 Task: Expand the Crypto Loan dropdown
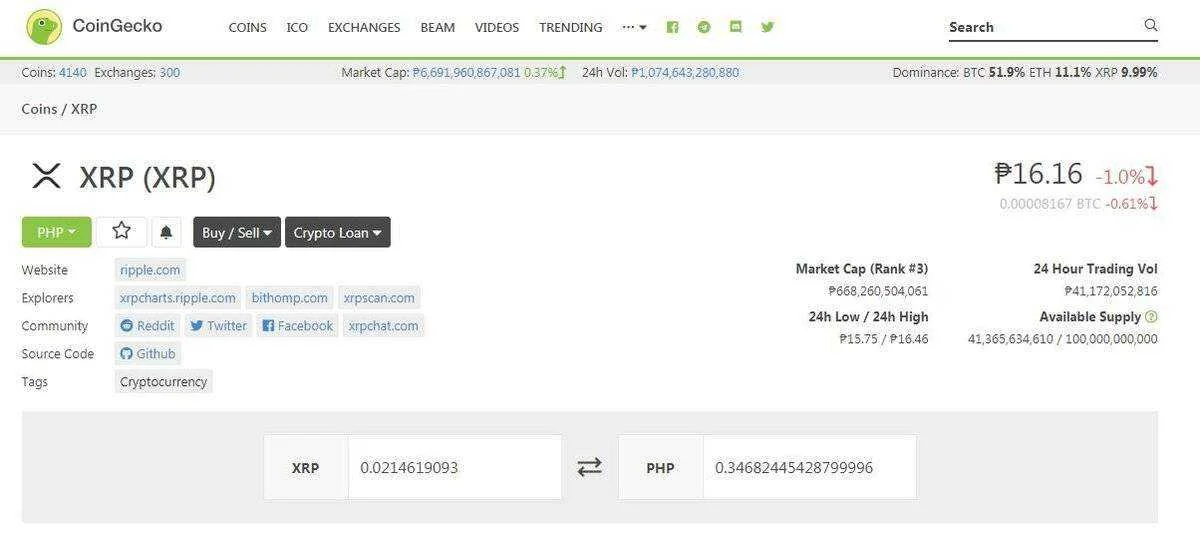[x=338, y=232]
